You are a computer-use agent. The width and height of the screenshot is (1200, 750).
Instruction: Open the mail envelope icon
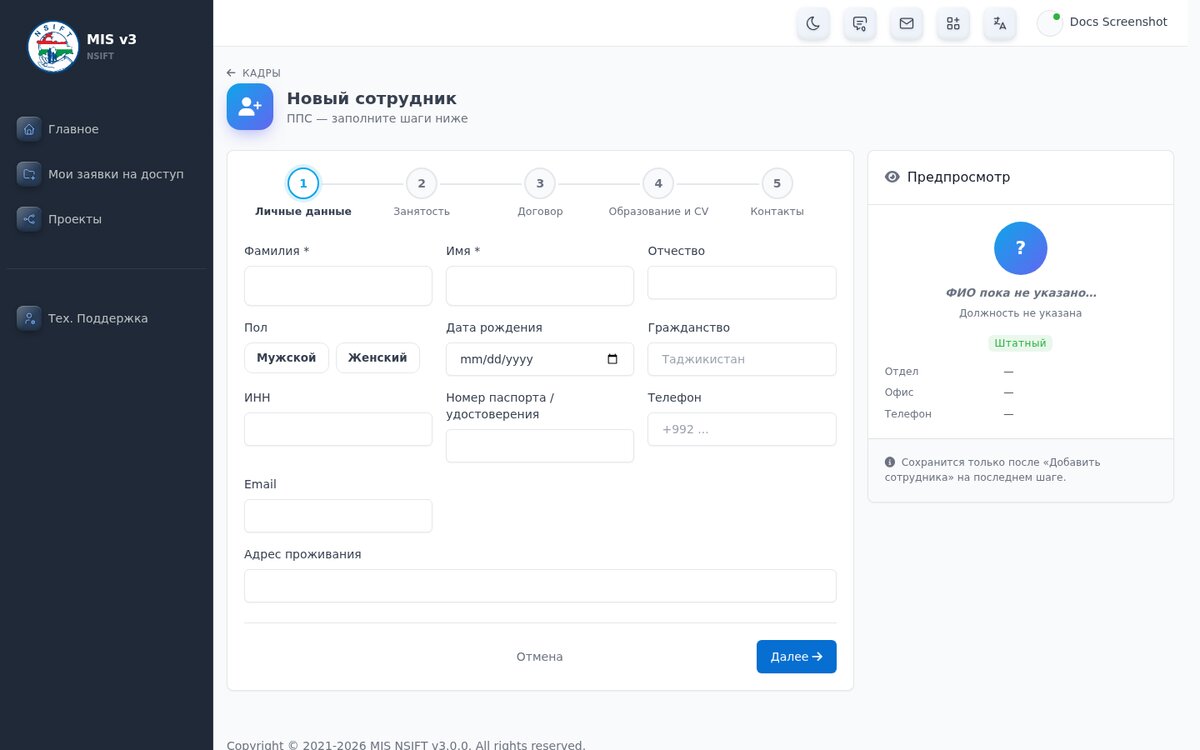coord(906,23)
